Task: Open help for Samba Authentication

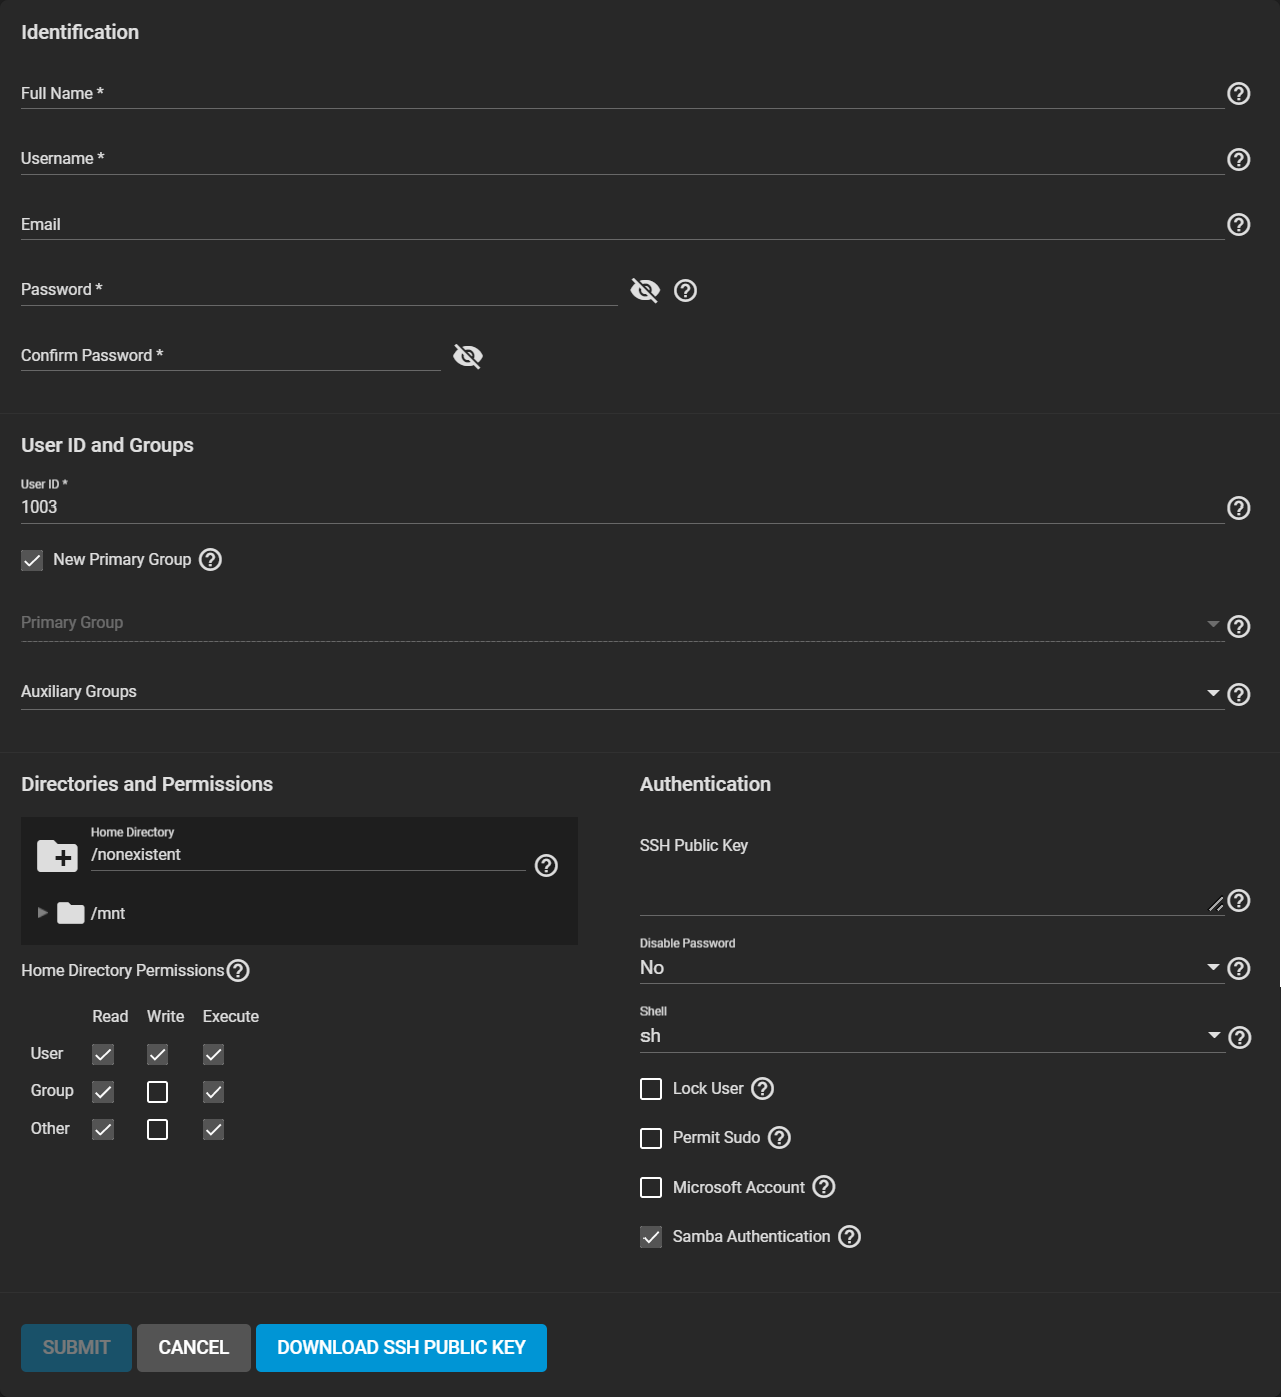Action: click(x=849, y=1237)
